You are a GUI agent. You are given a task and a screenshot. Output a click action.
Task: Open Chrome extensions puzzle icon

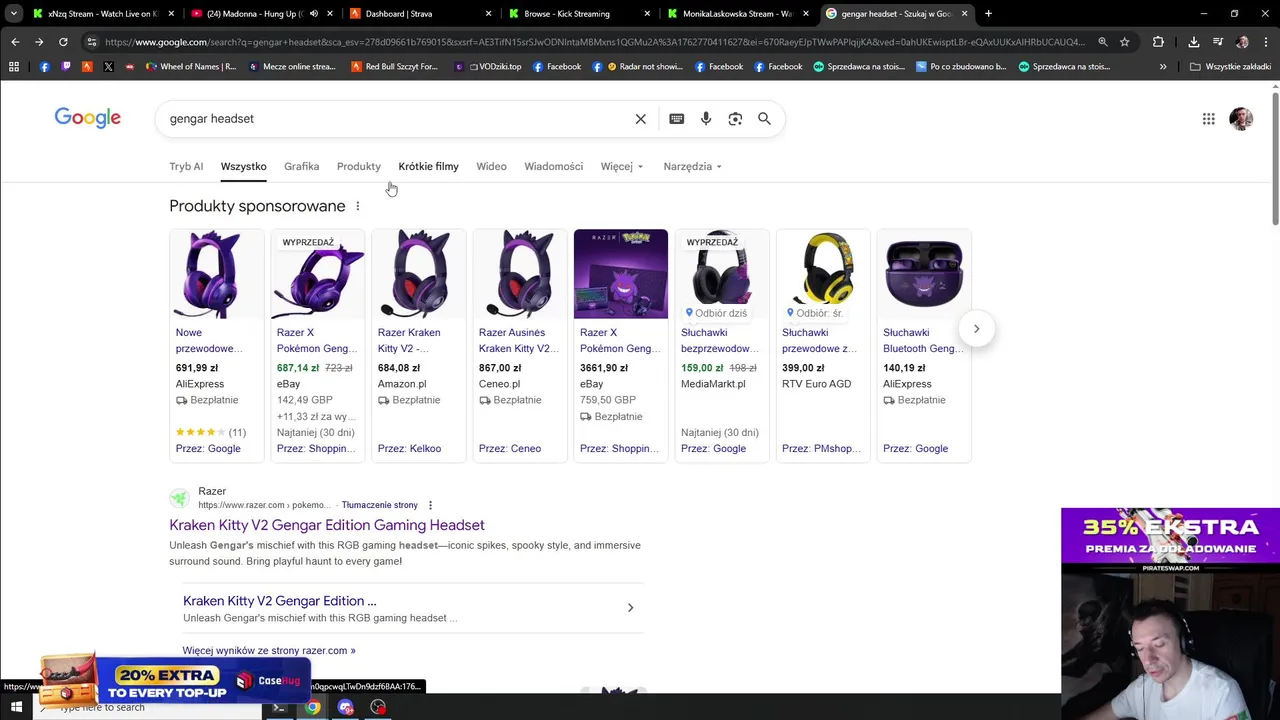tap(1158, 42)
